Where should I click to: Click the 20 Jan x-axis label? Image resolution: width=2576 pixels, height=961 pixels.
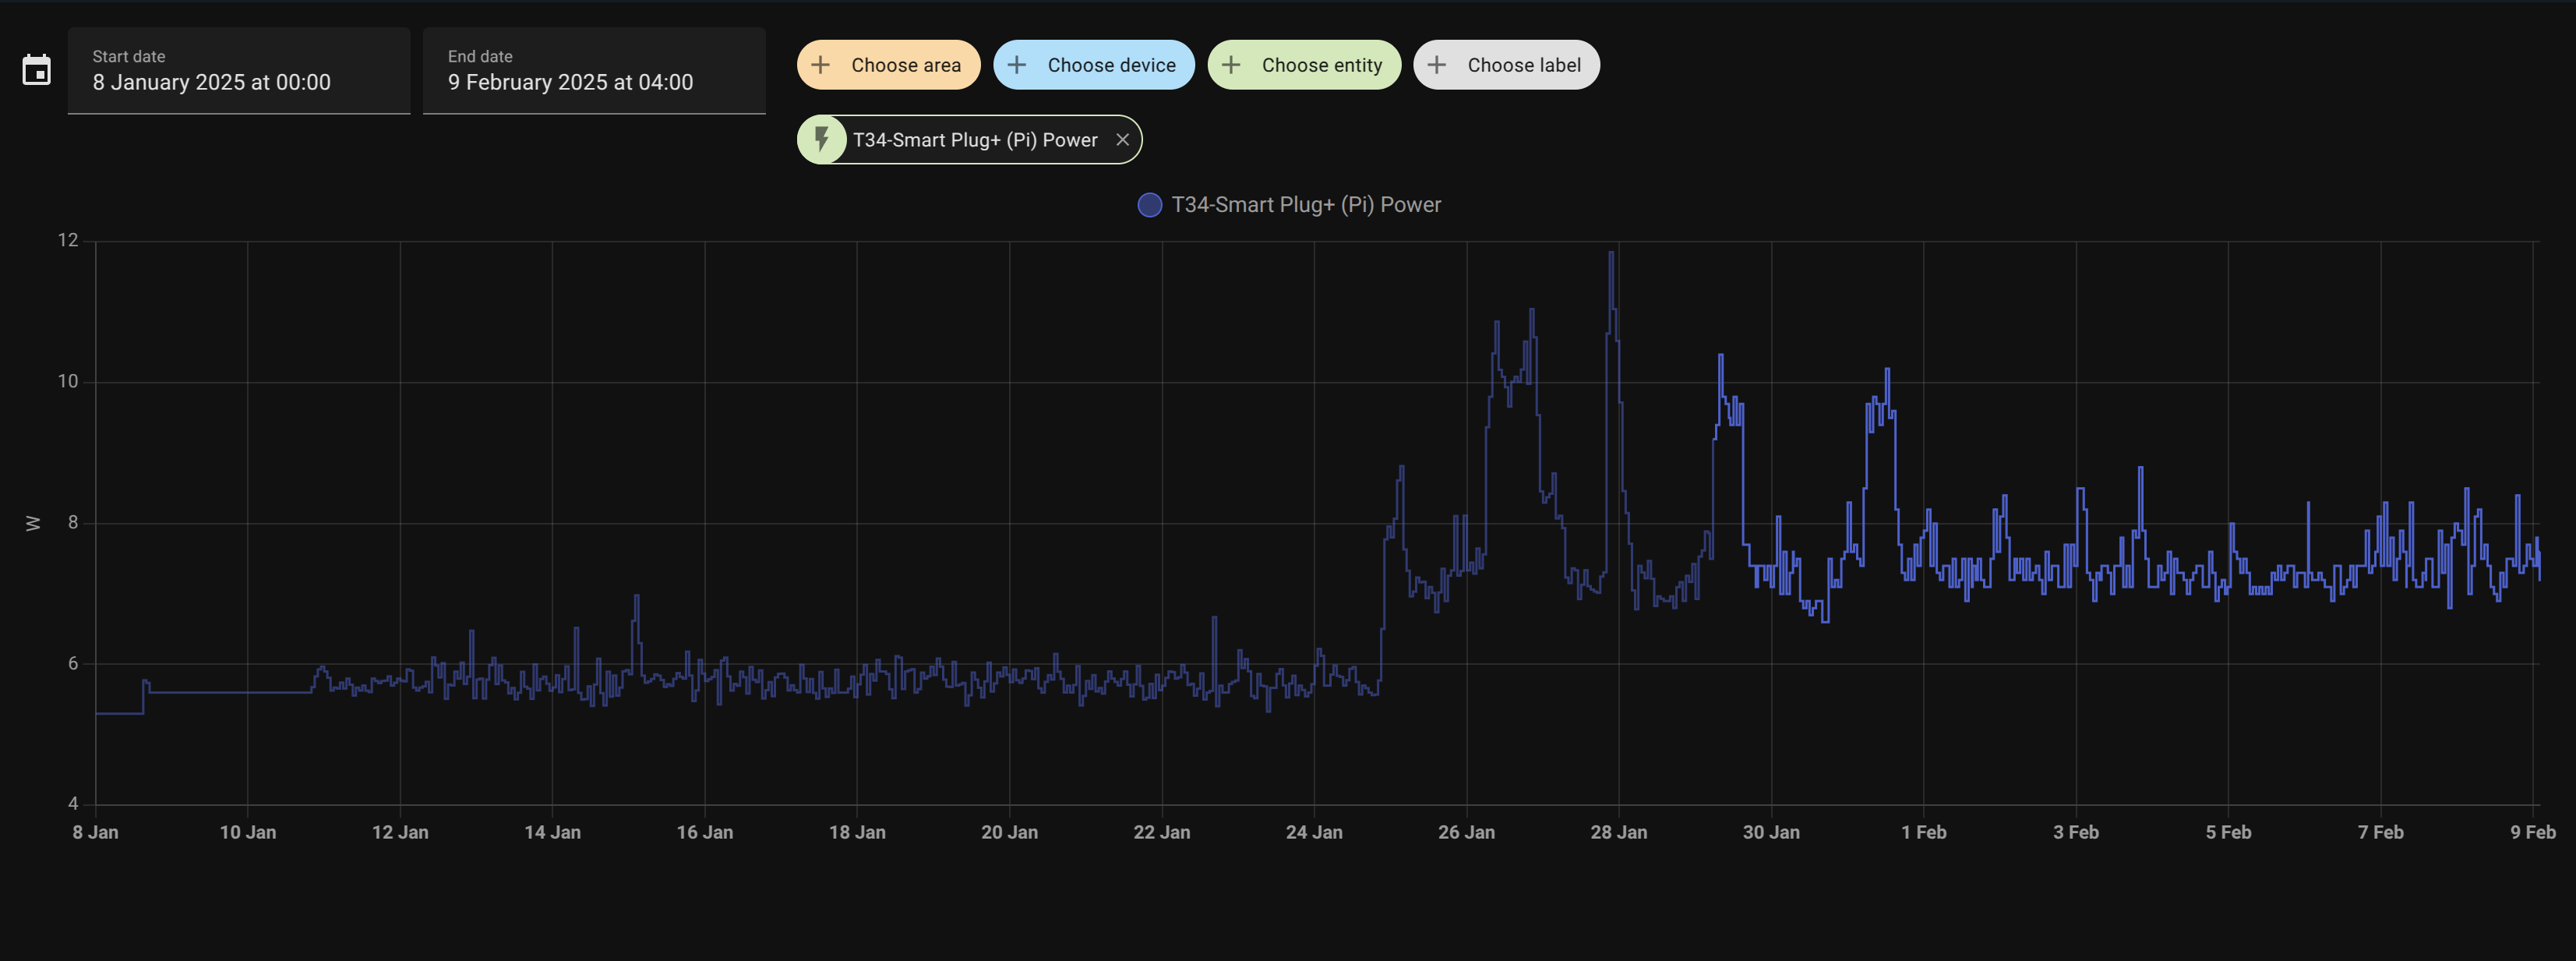[1009, 832]
